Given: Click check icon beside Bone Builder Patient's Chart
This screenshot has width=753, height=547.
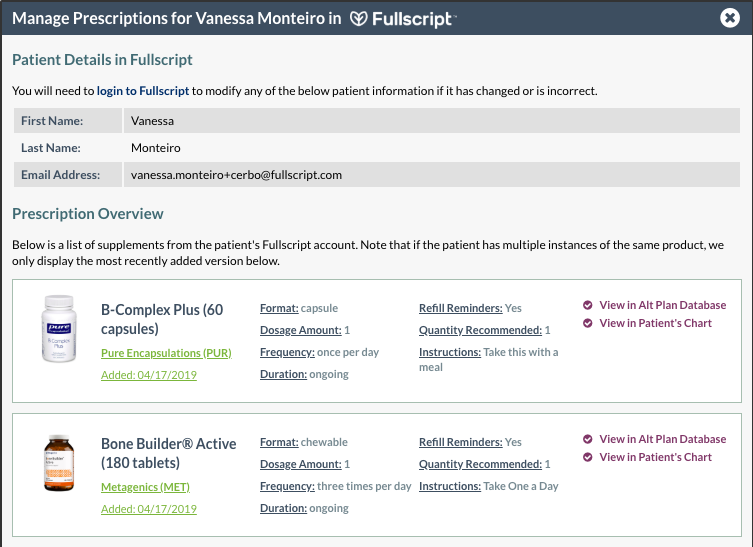Looking at the screenshot, I should (x=587, y=457).
